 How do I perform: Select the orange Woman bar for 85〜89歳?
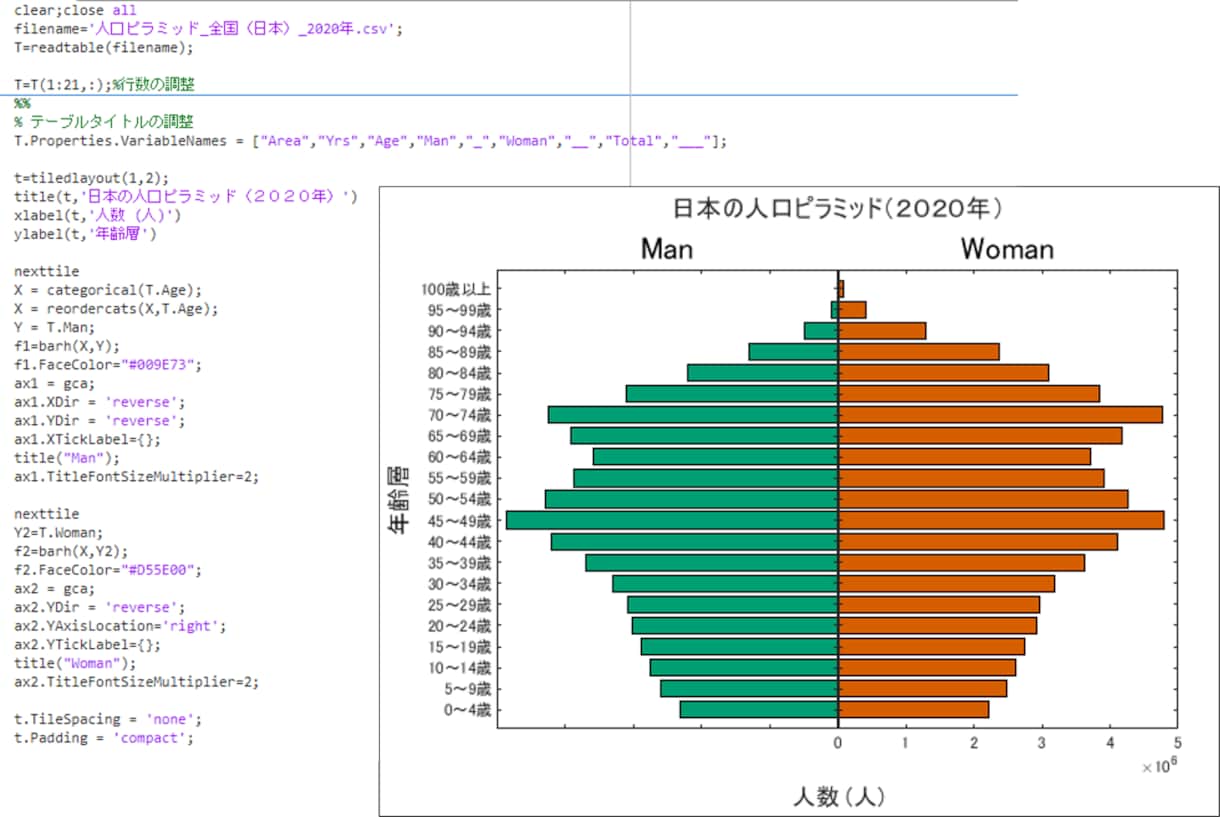pyautogui.click(x=919, y=351)
